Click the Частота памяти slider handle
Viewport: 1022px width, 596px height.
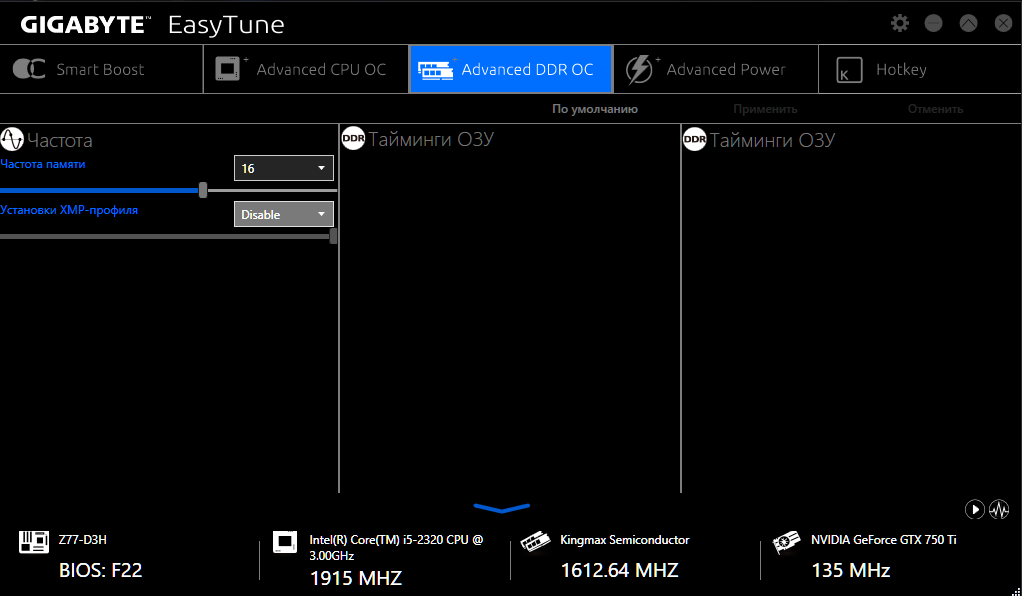[203, 190]
